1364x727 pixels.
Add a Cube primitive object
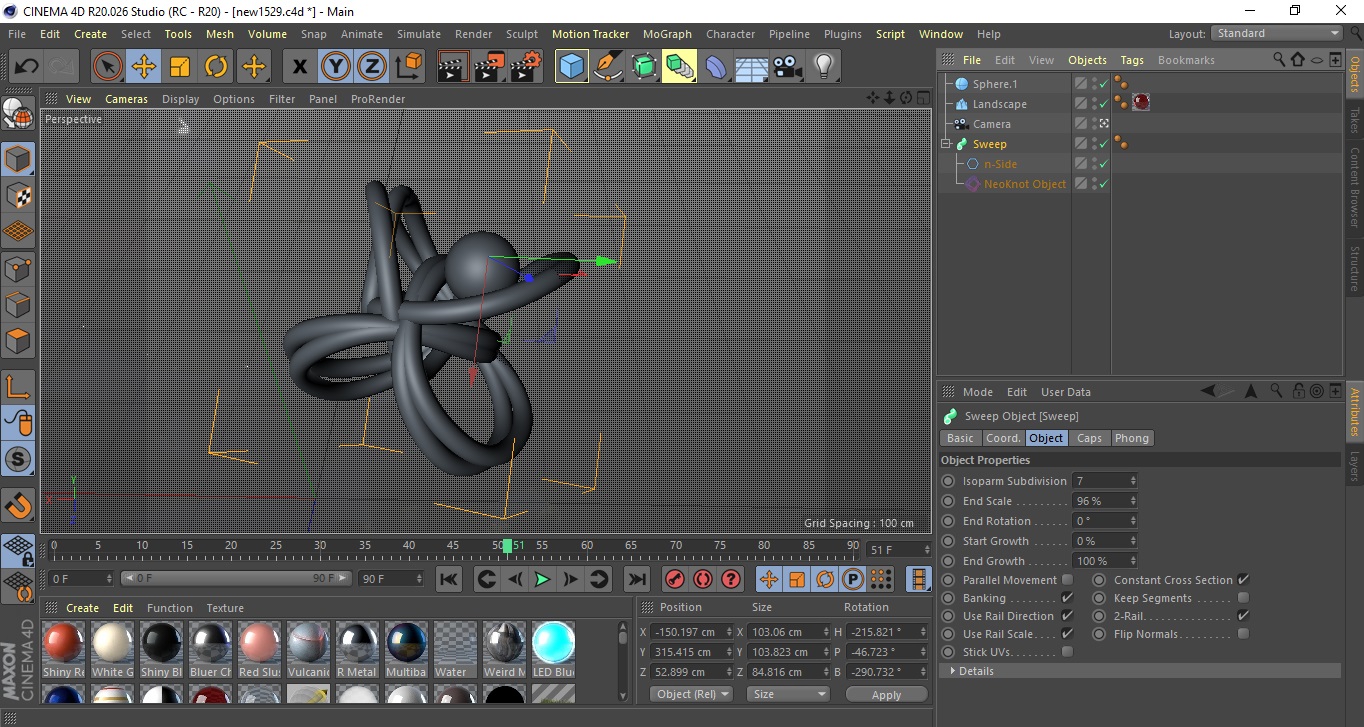(x=571, y=67)
